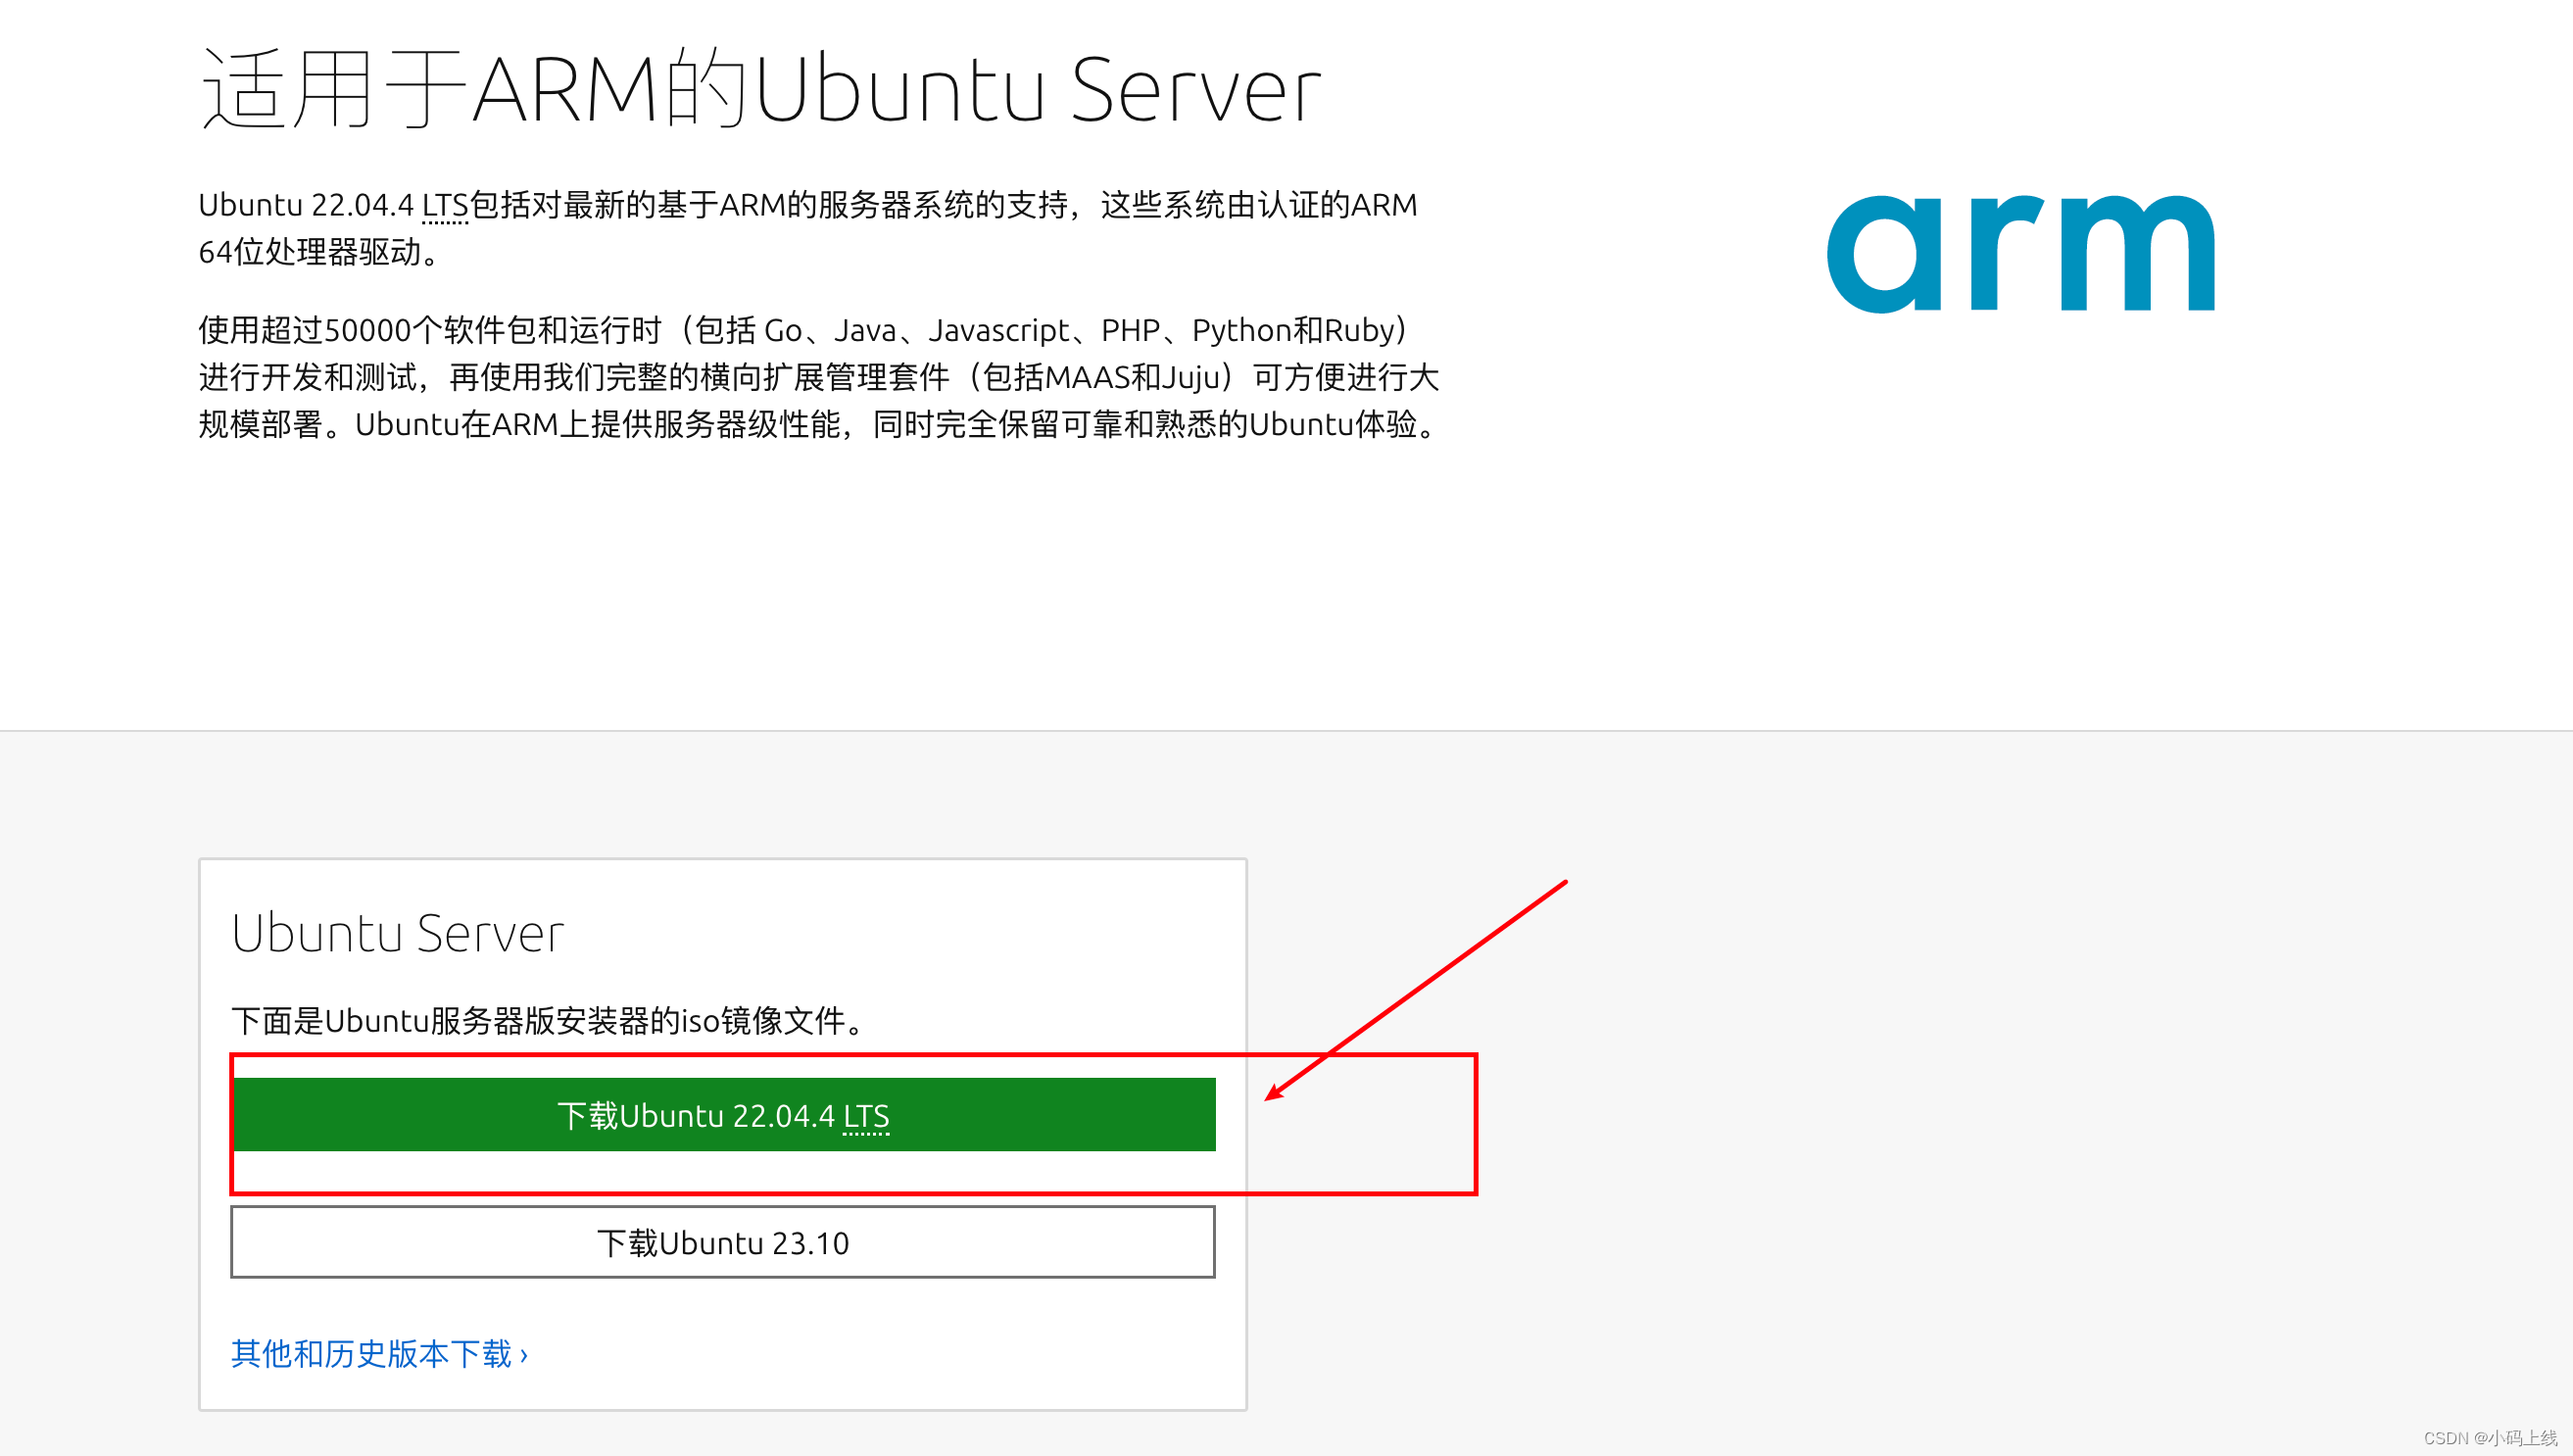Open the 其他和历史版本下载 link

click(371, 1353)
